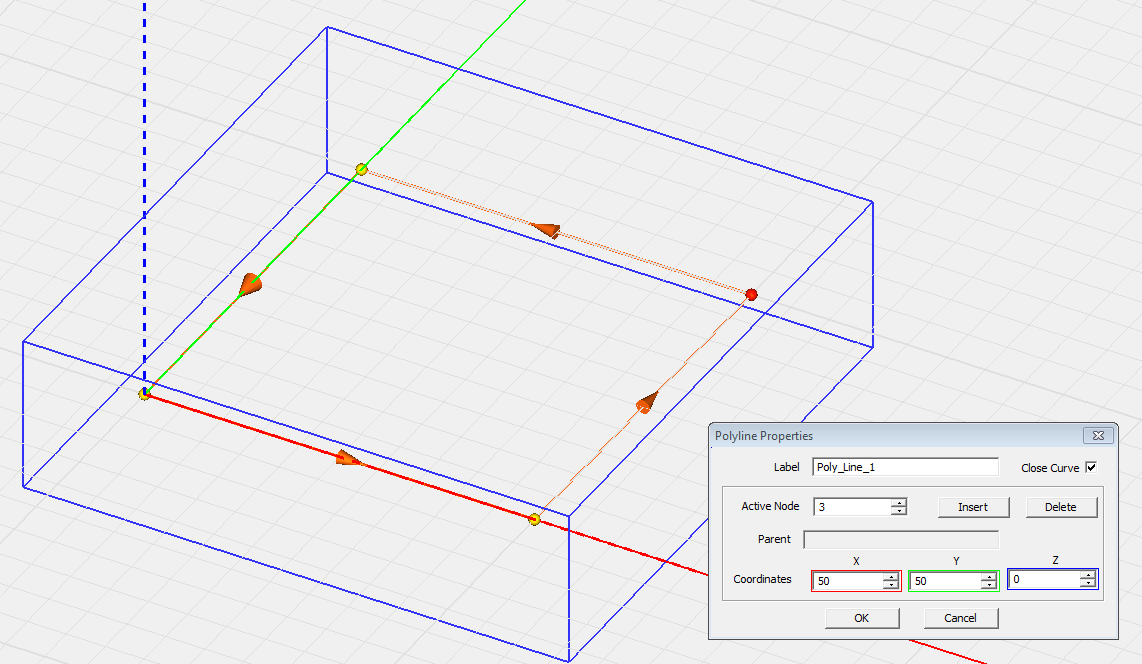Click the Delete node button
Viewport: 1142px width, 664px height.
point(1061,507)
